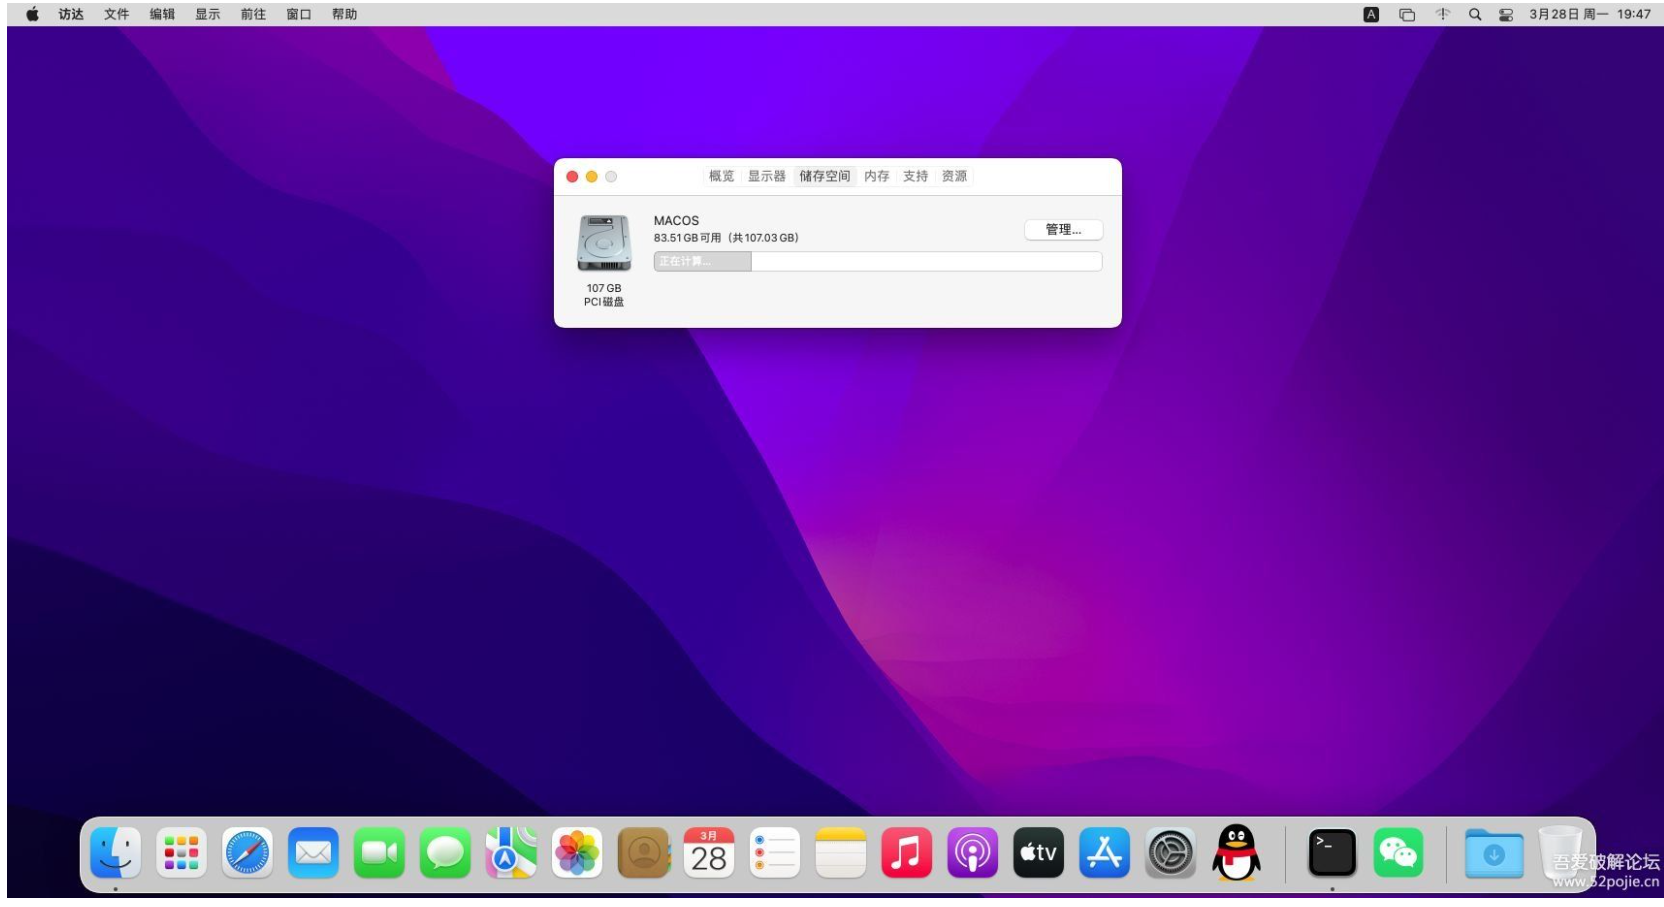This screenshot has height=907, width=1664.
Task: Select the 内存 tab
Action: coord(877,176)
